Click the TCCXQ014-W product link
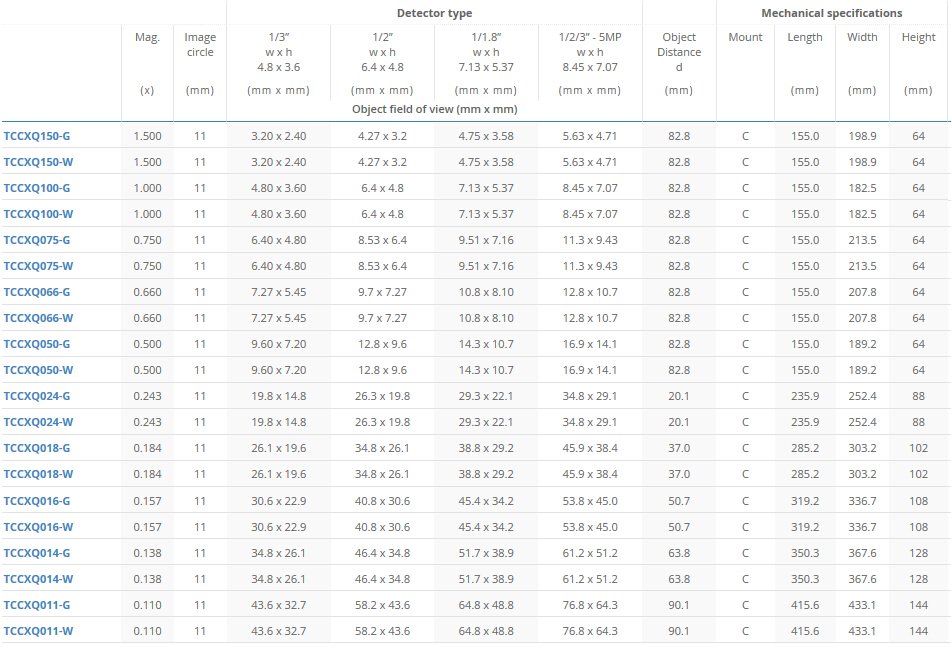 (x=38, y=579)
